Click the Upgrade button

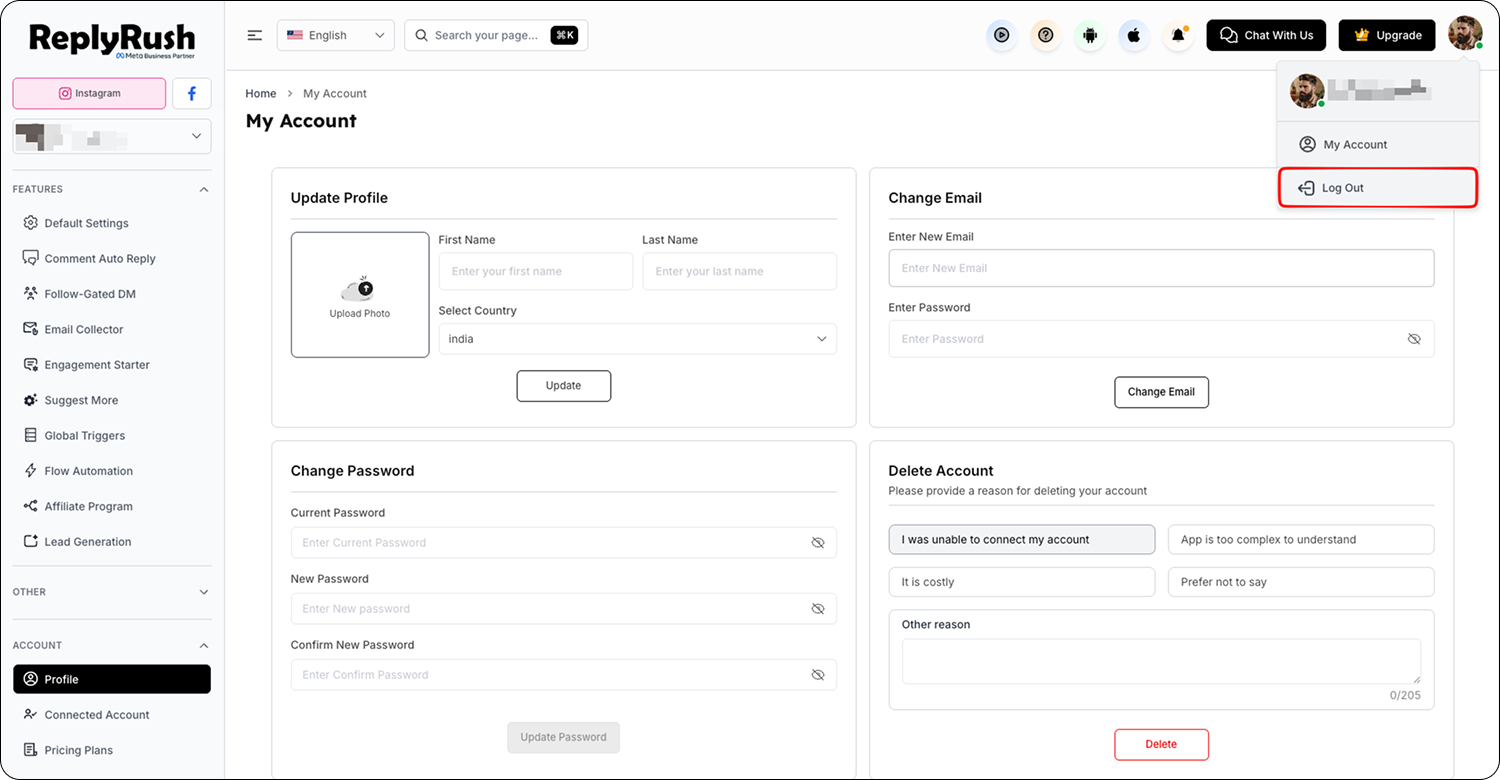1387,35
